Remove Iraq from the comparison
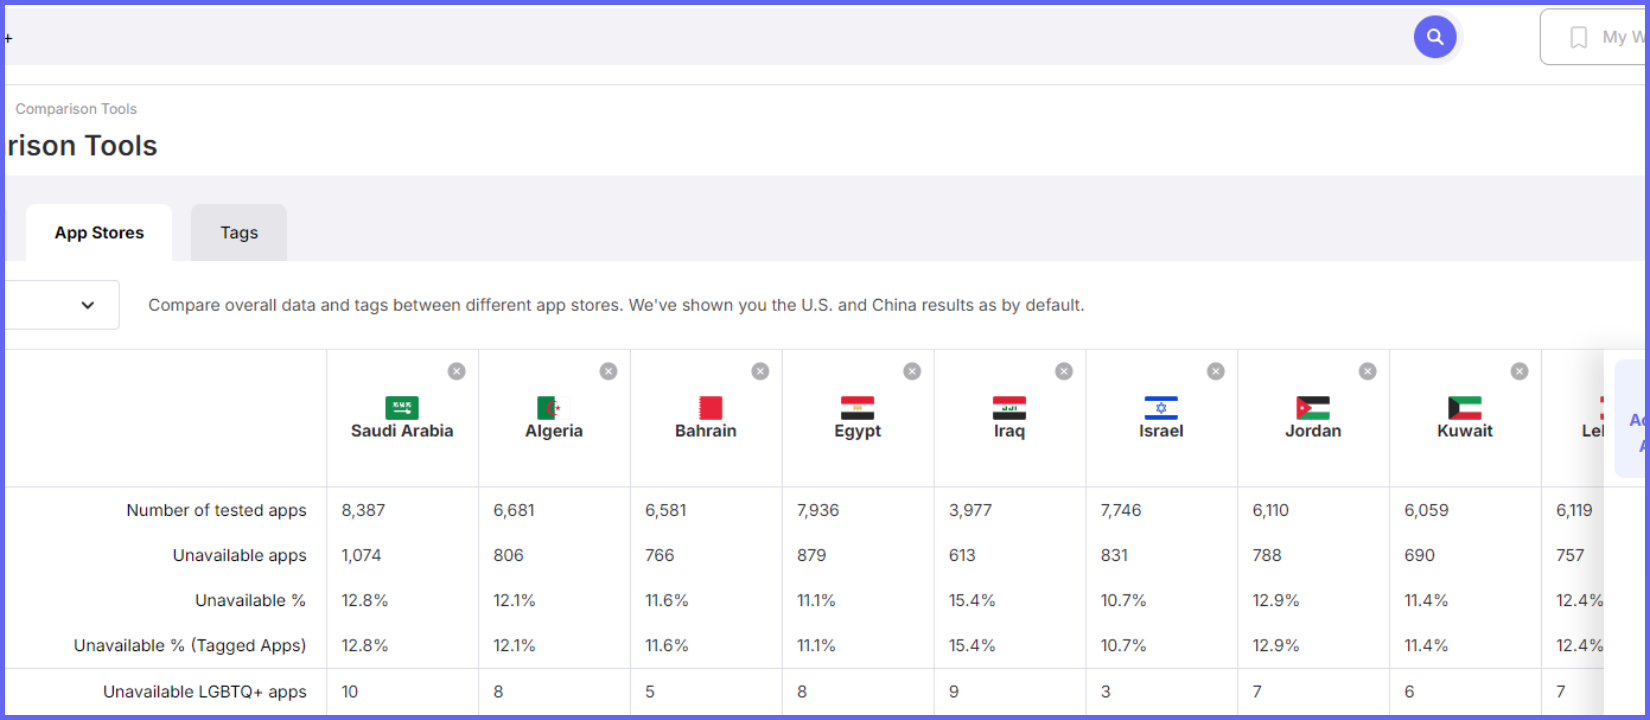Viewport: 1650px width, 720px height. (x=1064, y=371)
